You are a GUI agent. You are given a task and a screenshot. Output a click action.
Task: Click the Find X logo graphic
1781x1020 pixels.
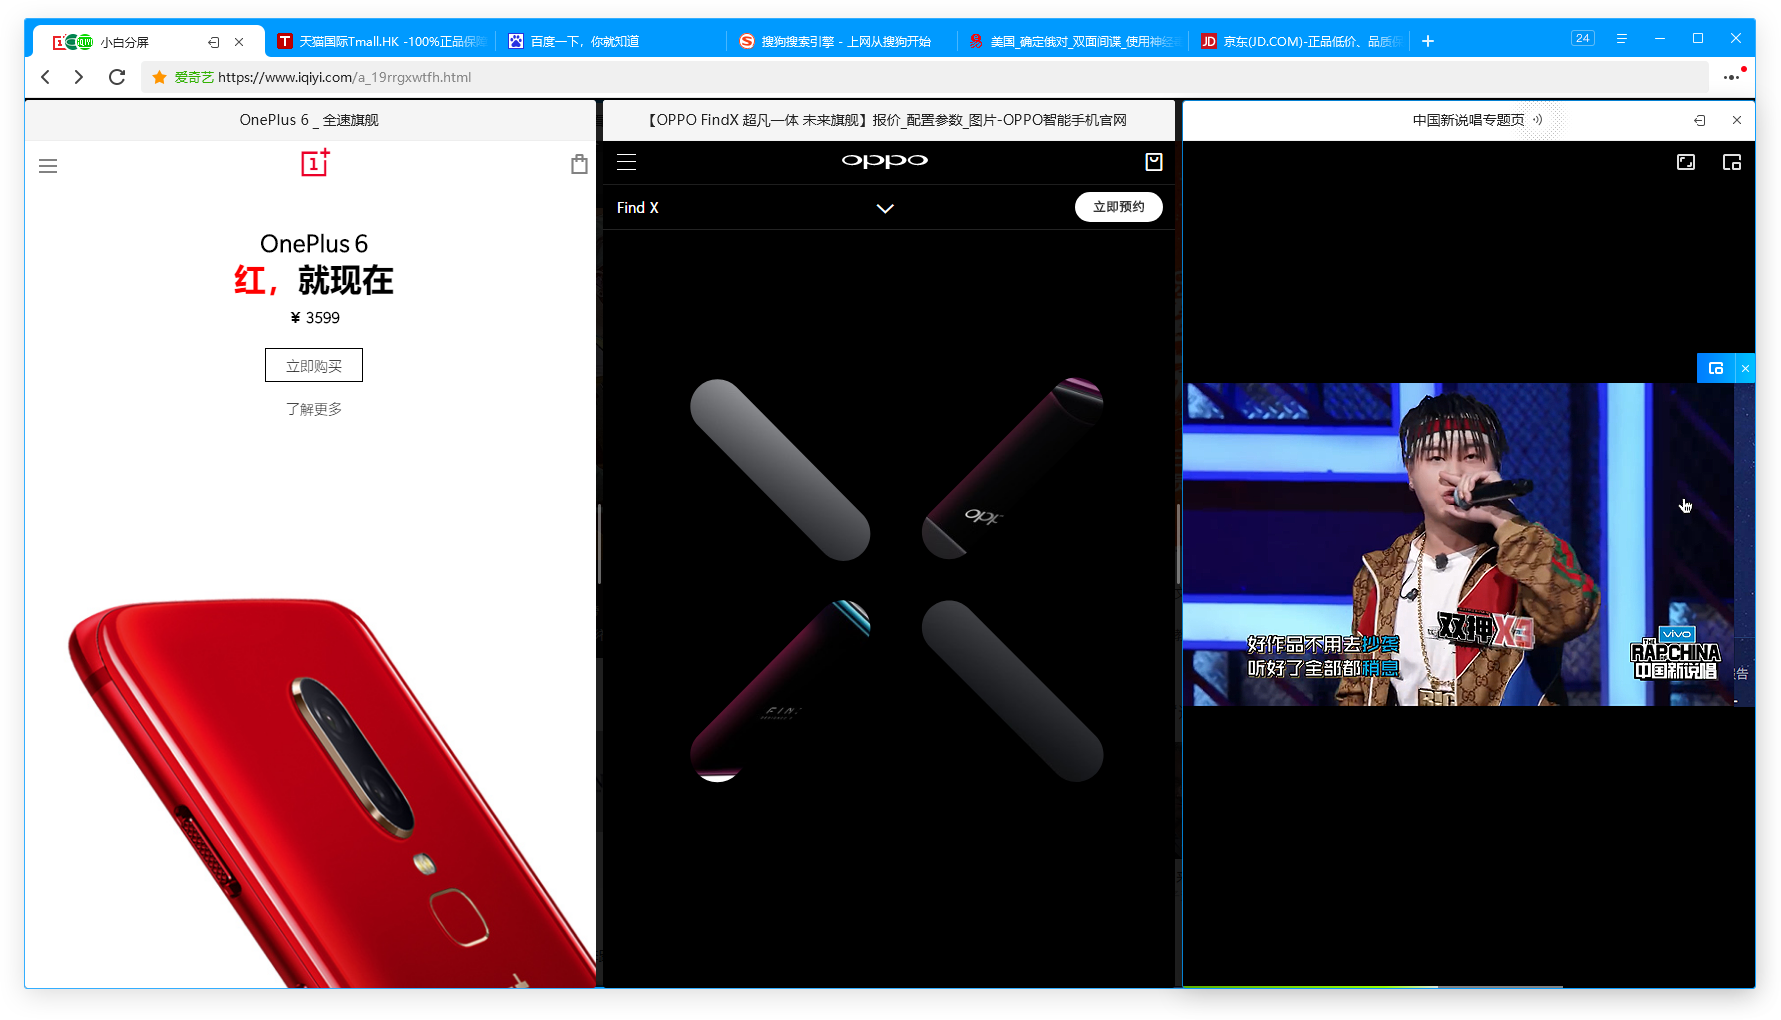[x=896, y=580]
